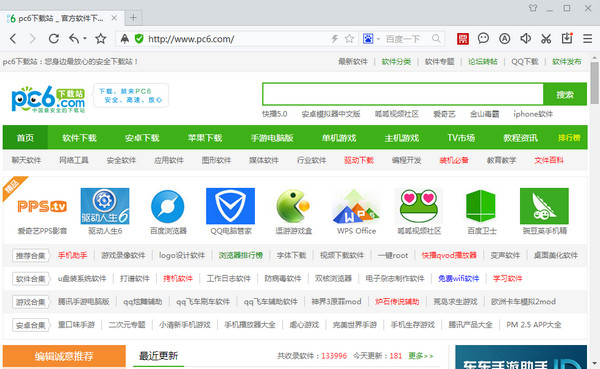The height and width of the screenshot is (369, 600).
Task: Open 软件下载 in the nav bar
Action: tap(79, 138)
